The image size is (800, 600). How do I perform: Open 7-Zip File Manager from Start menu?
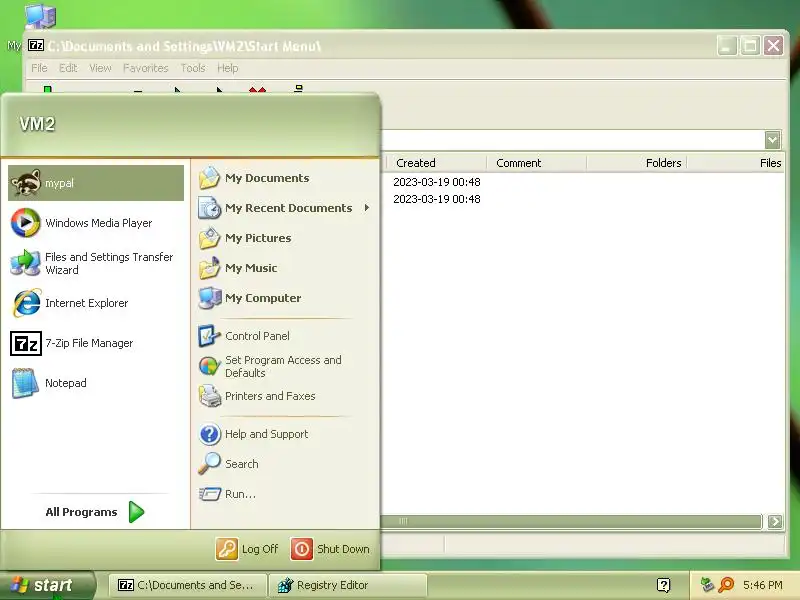[96, 343]
